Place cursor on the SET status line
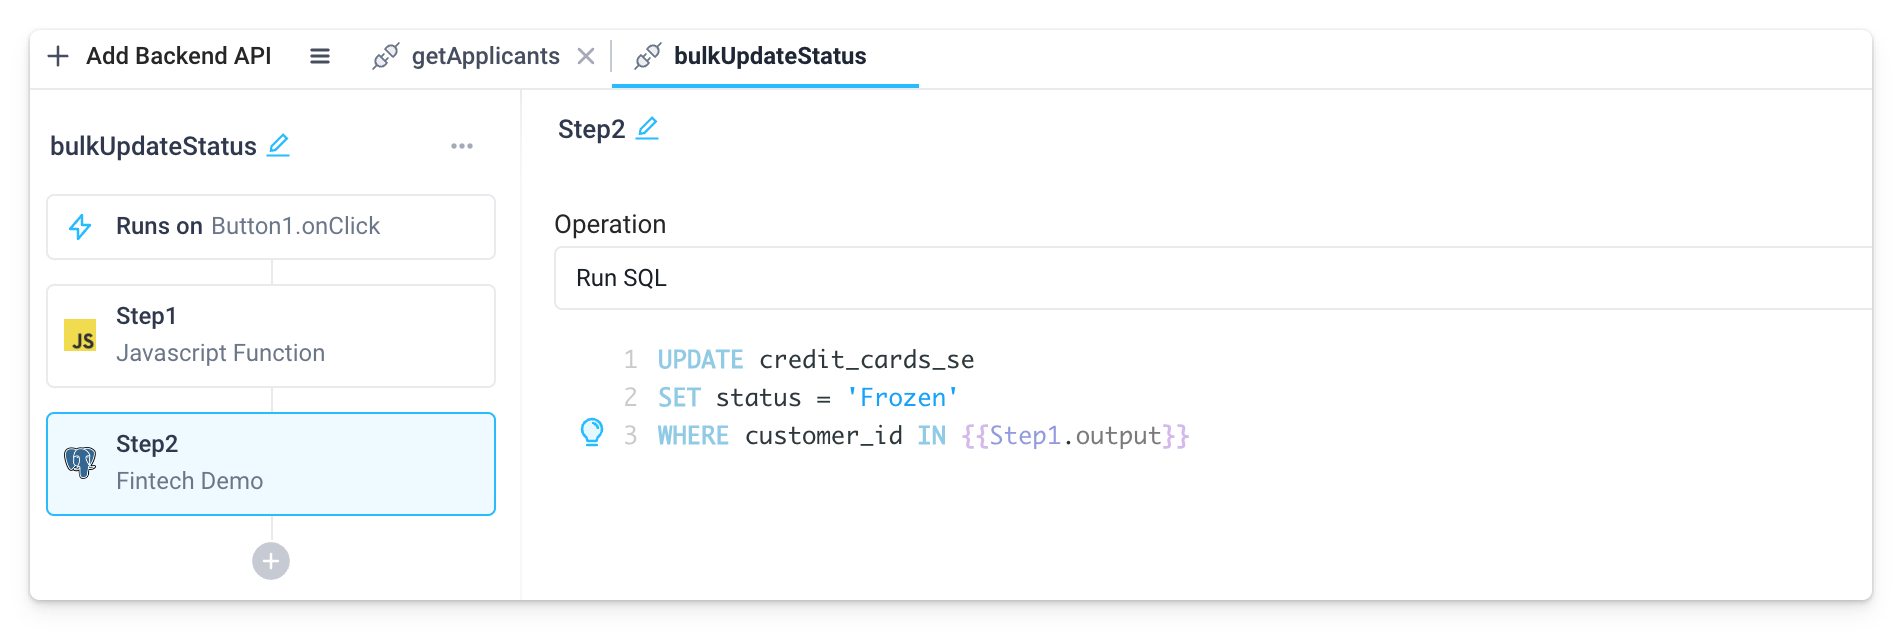 (x=810, y=397)
